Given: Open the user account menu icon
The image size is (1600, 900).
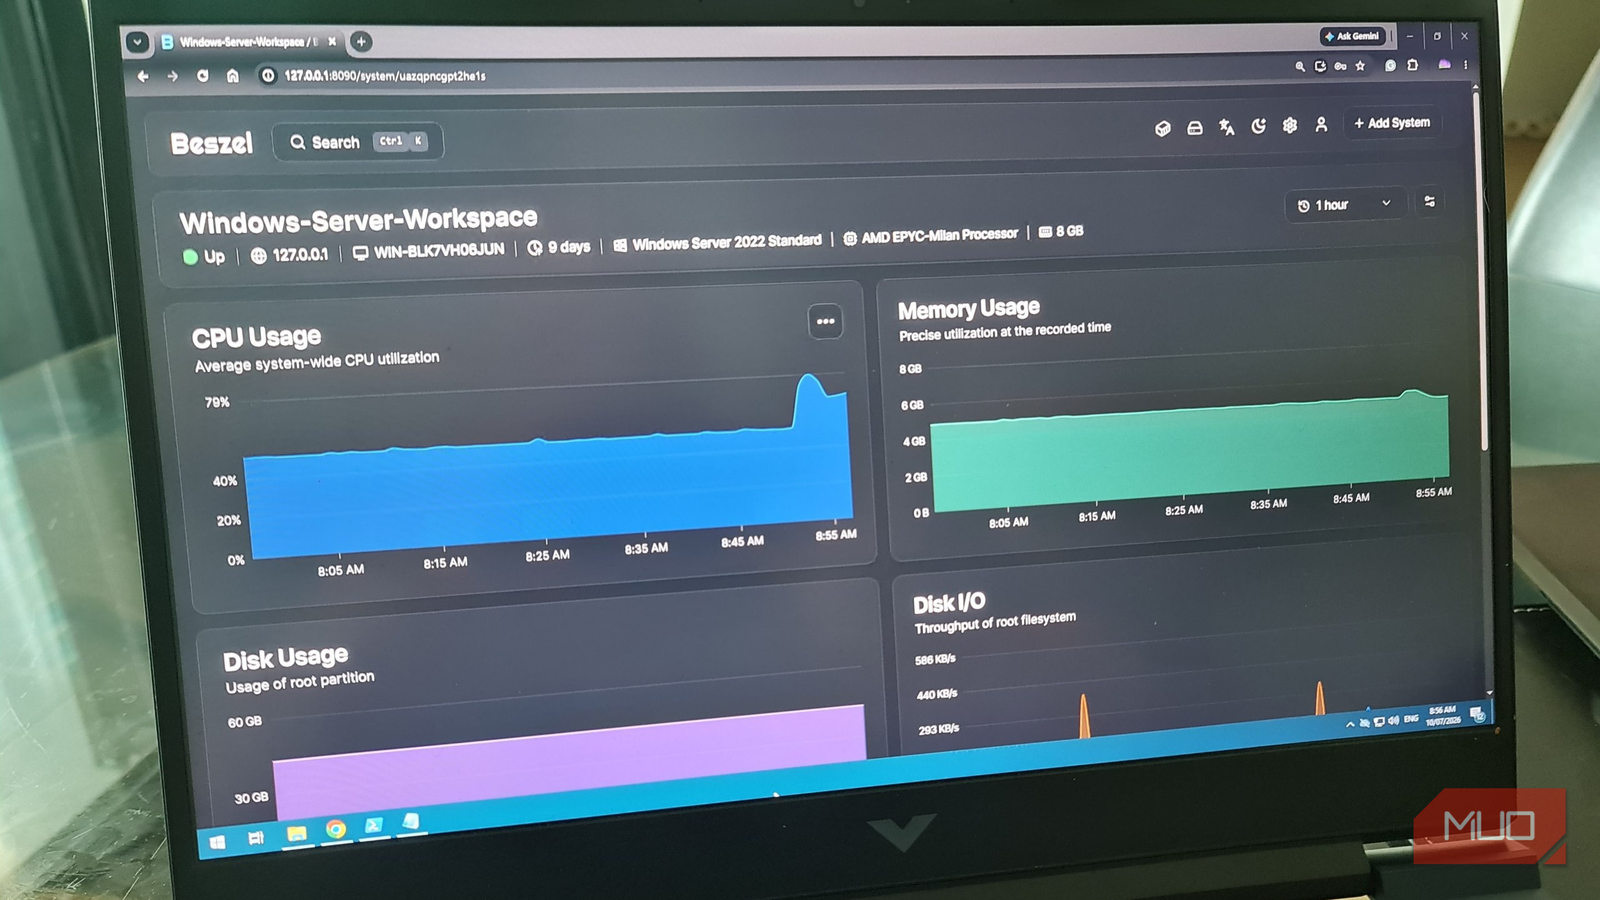Looking at the screenshot, I should click(1321, 124).
